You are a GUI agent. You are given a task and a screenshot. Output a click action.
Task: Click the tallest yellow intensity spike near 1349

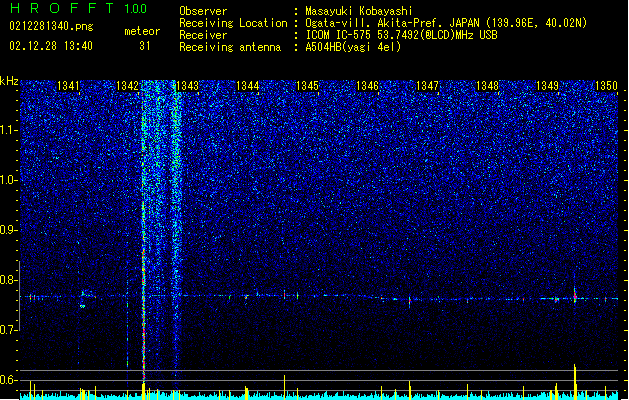575,381
